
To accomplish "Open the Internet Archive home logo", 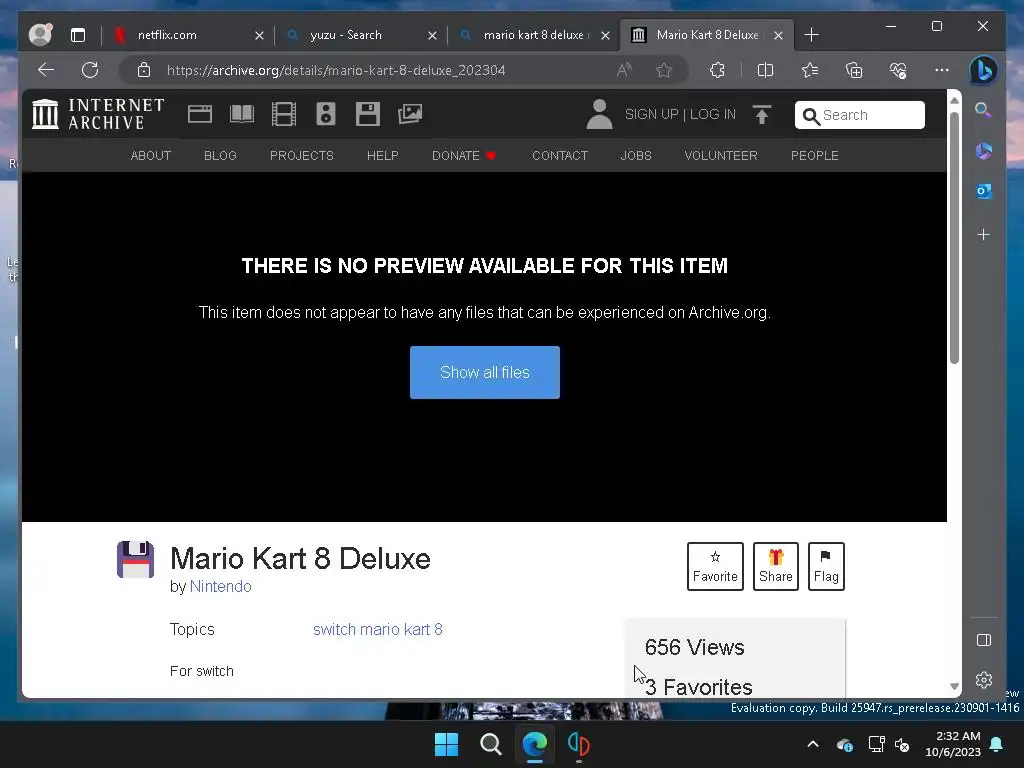I will click(x=98, y=114).
